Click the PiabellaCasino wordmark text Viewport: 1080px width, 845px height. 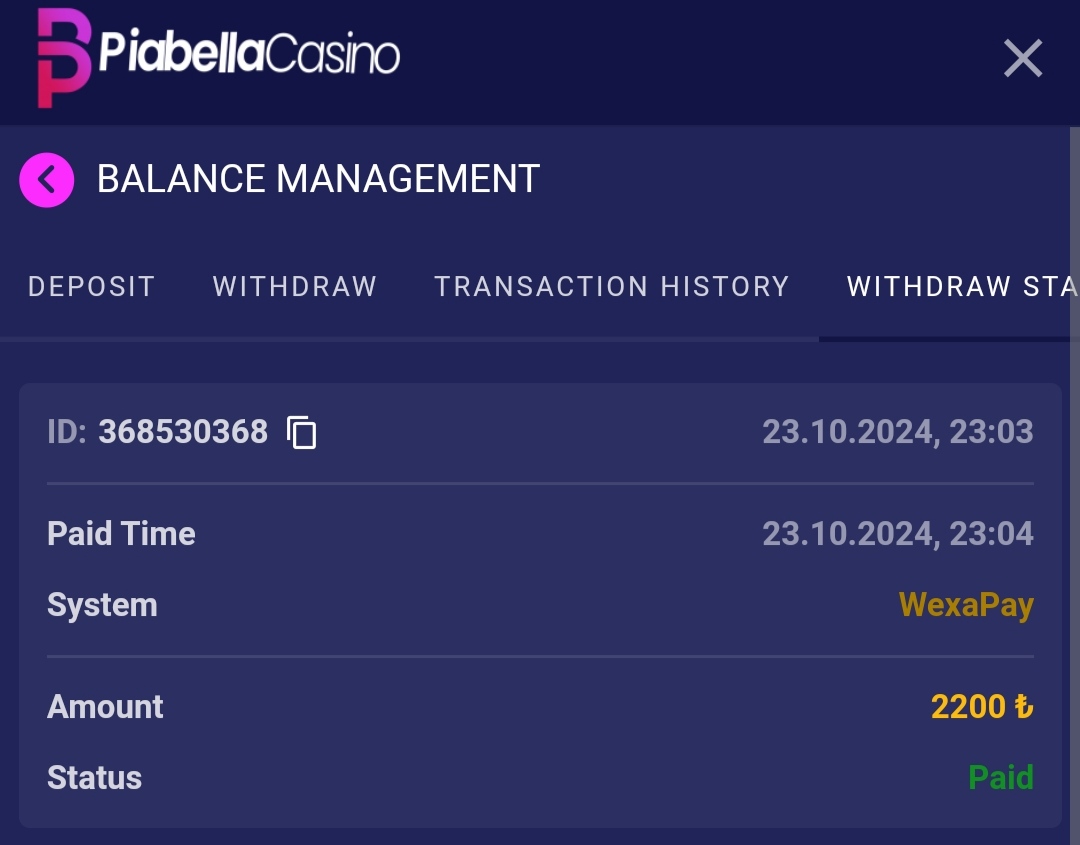point(250,55)
